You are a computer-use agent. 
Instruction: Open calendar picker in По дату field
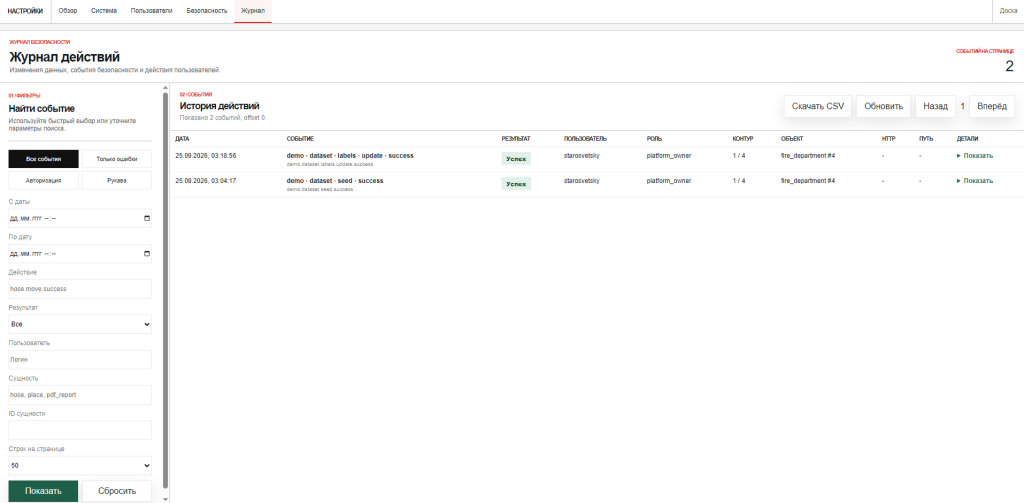[146, 253]
